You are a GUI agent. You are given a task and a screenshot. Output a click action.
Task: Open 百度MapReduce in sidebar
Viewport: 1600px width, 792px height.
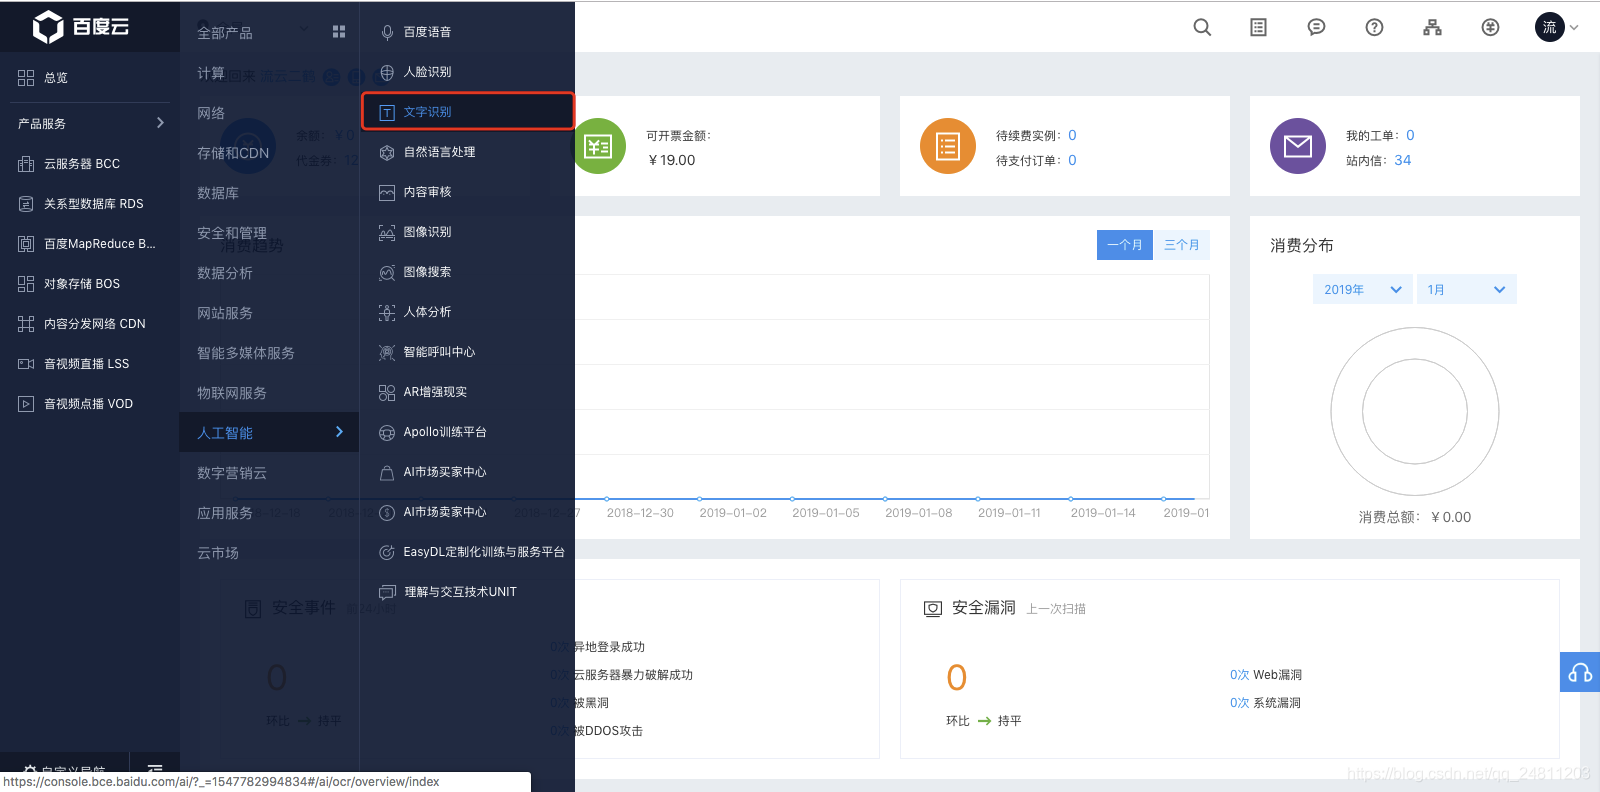click(90, 244)
